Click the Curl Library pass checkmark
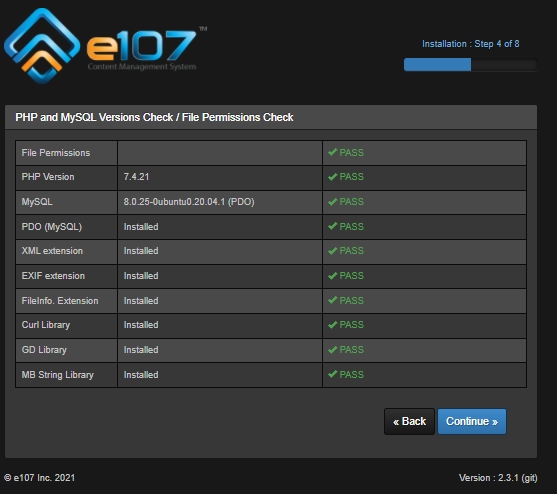 332,325
